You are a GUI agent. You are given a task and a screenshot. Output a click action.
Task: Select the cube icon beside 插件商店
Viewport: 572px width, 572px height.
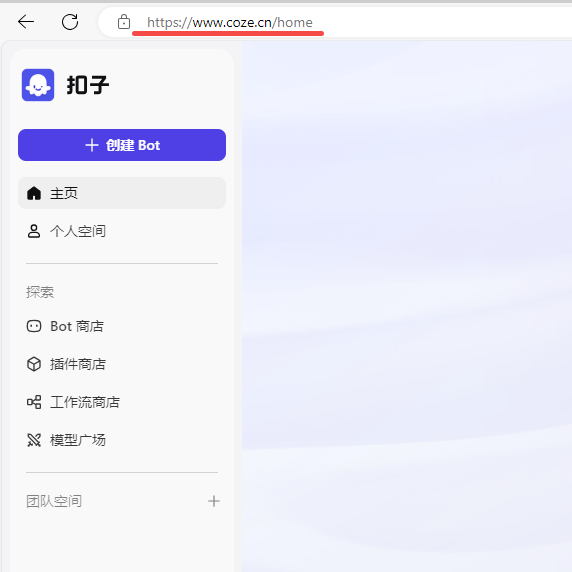(34, 364)
